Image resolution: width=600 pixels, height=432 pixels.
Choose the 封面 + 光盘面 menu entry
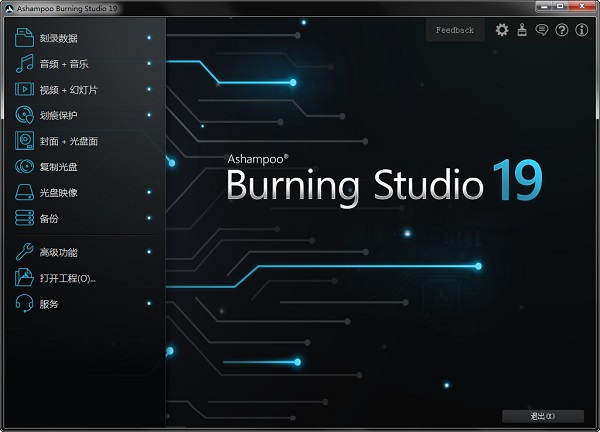point(84,141)
